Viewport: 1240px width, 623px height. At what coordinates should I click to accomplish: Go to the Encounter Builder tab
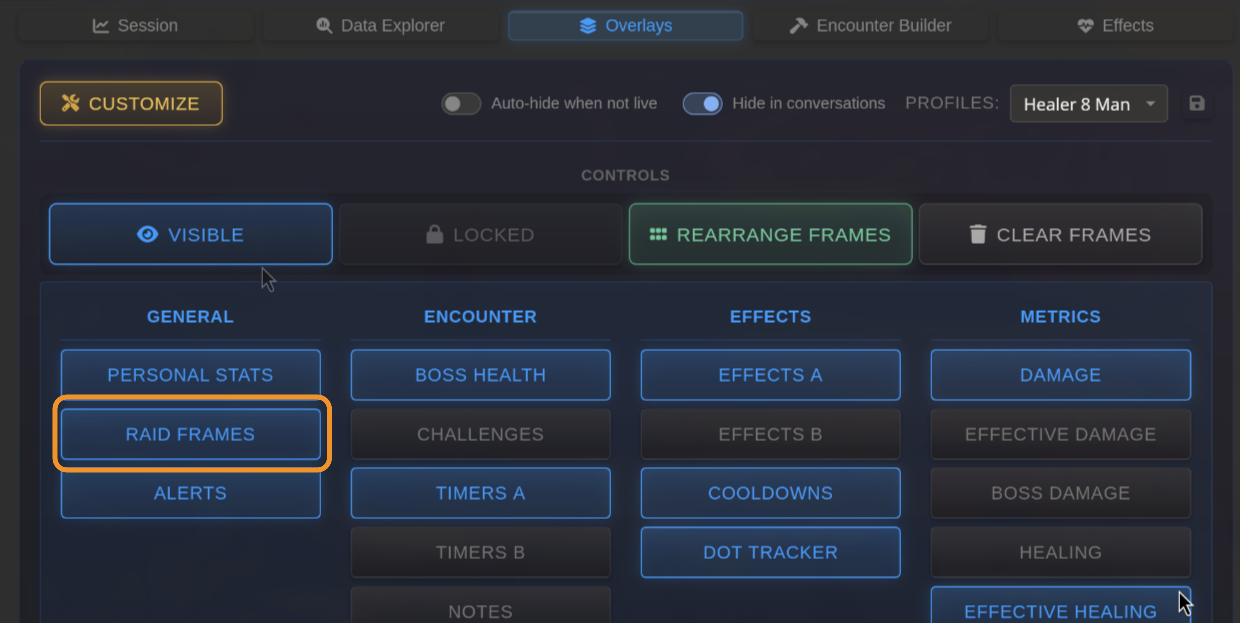pos(870,26)
